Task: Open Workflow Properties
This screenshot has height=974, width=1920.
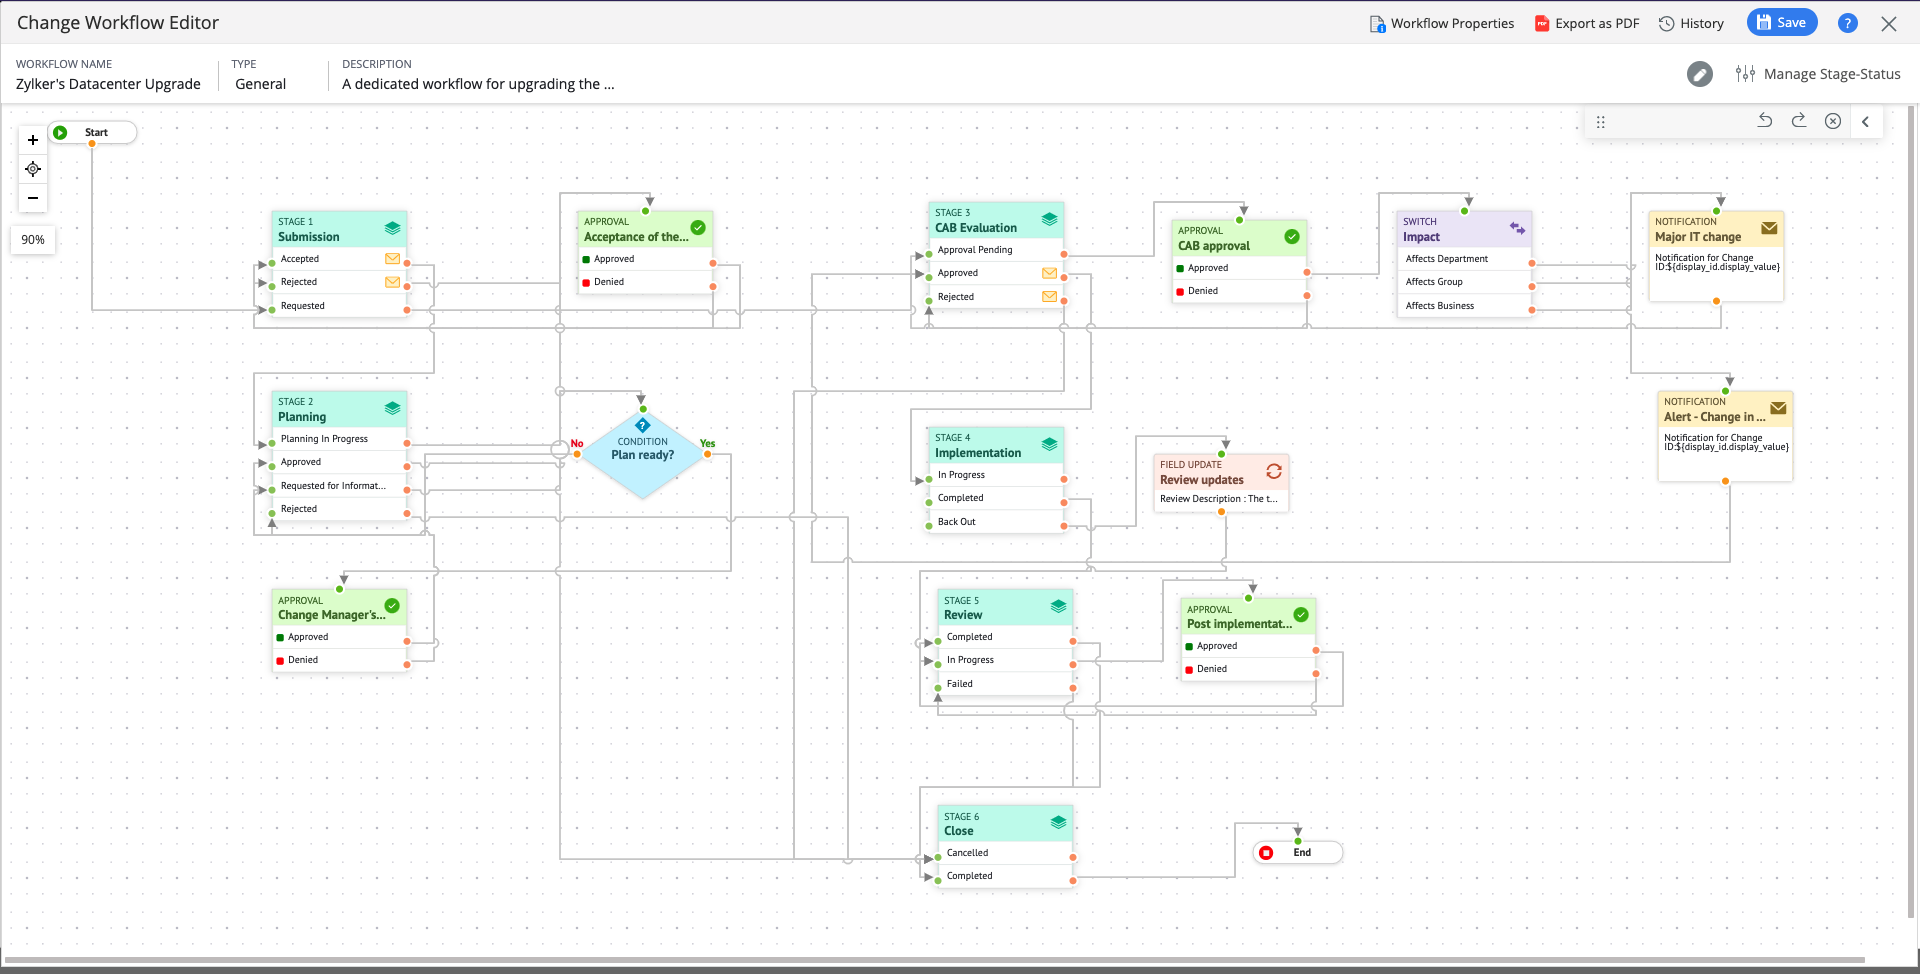Action: [1442, 23]
